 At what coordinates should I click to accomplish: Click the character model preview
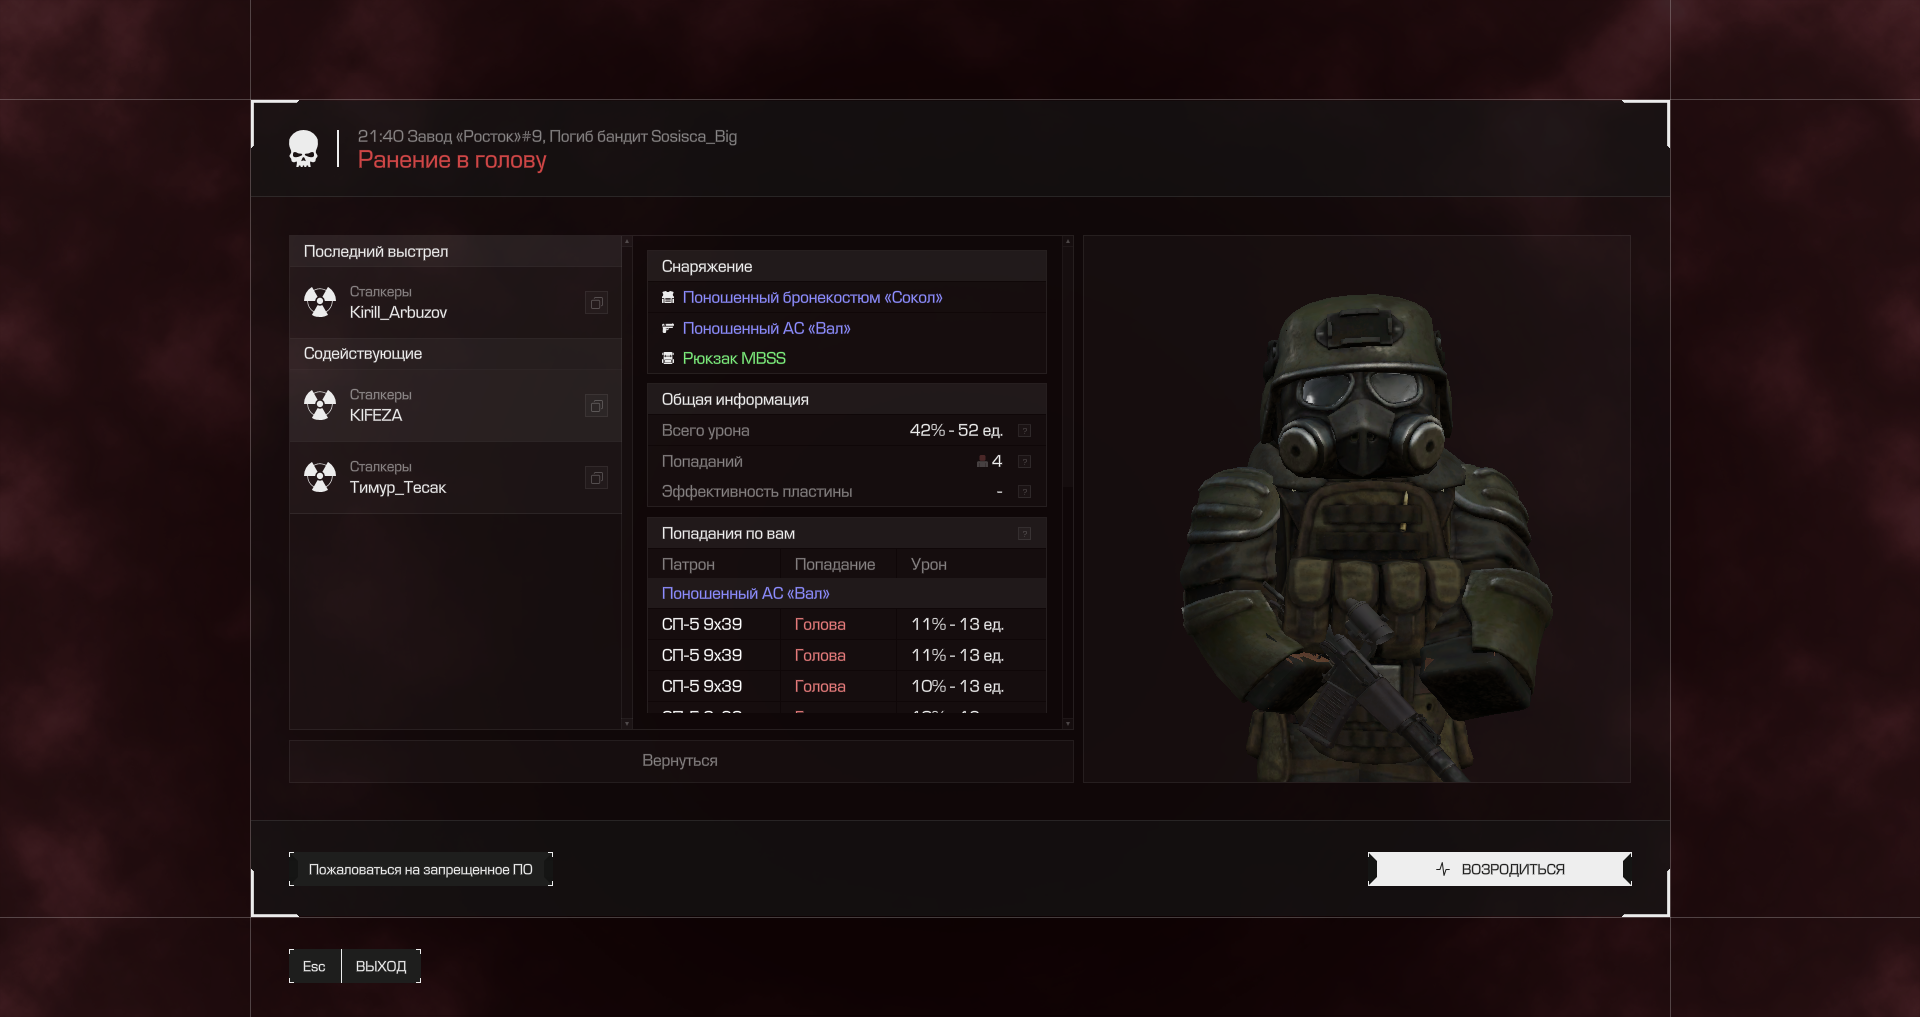point(1356,509)
